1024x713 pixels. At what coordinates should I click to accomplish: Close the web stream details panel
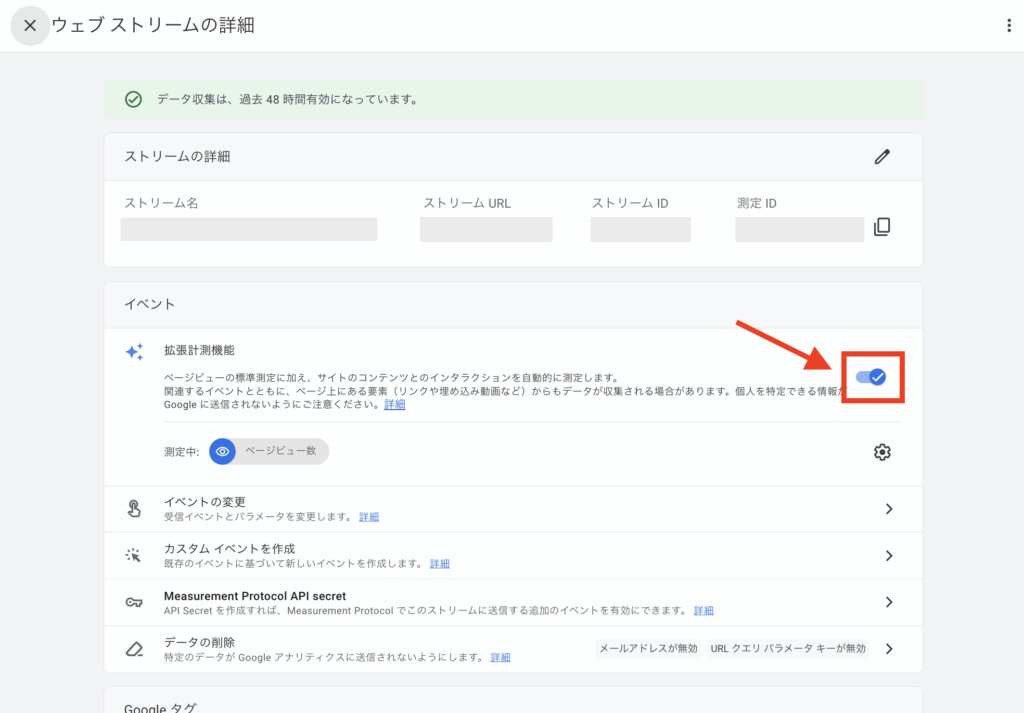pyautogui.click(x=30, y=25)
